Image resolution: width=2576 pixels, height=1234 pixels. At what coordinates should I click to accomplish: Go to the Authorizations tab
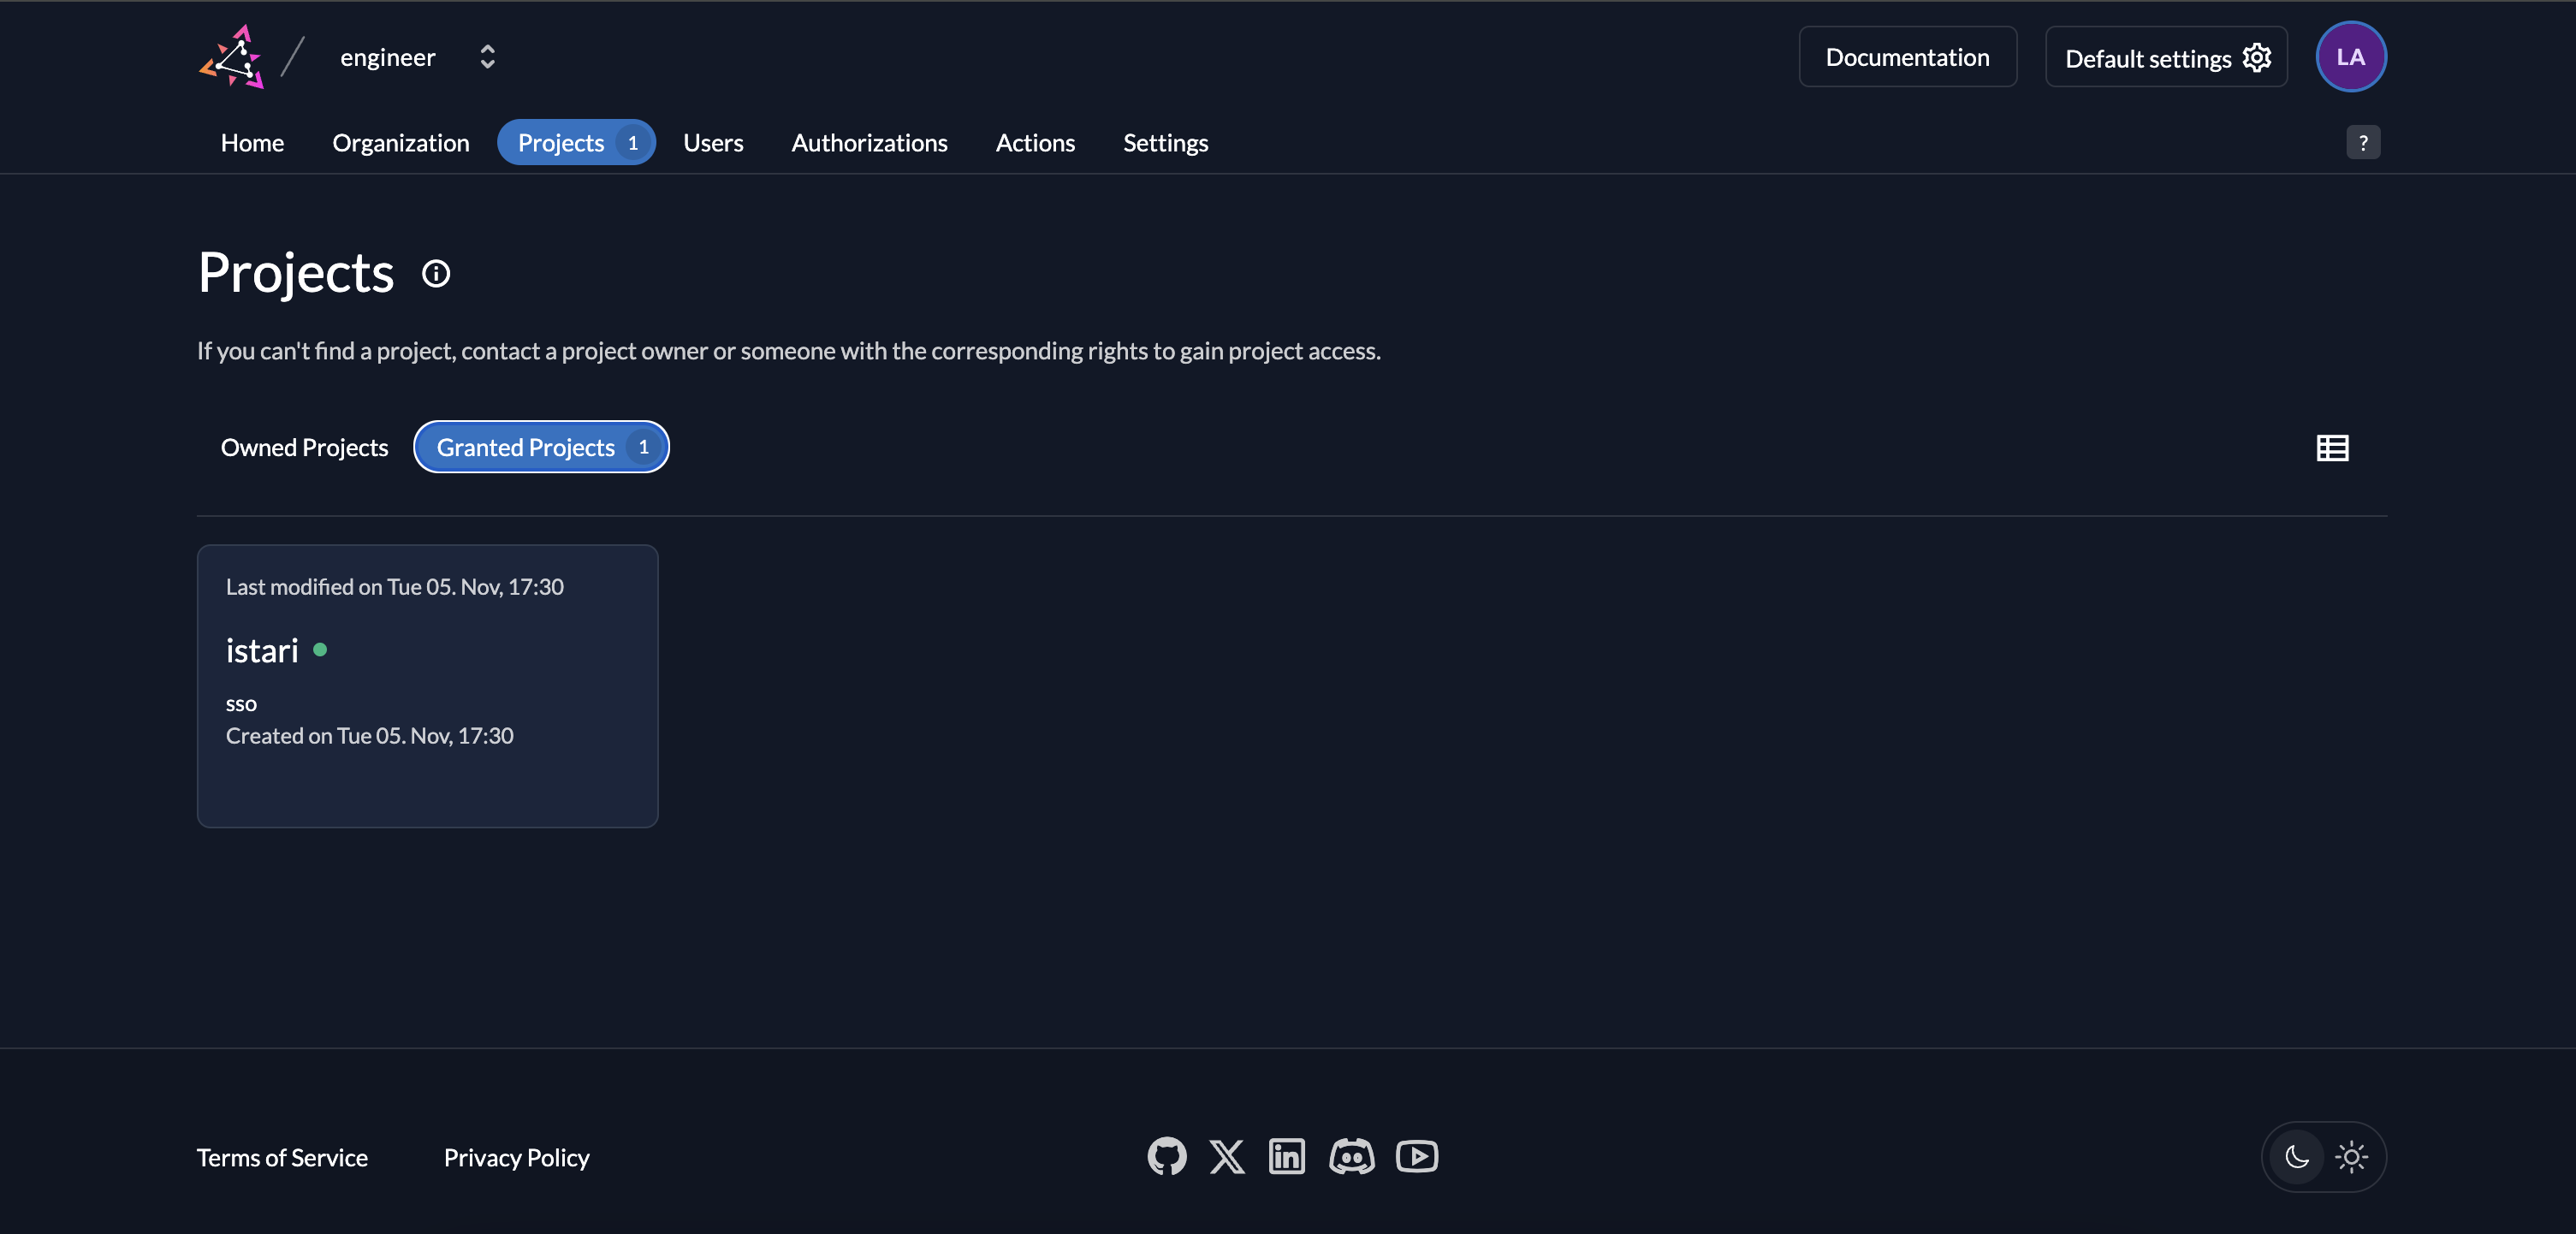[x=869, y=142]
